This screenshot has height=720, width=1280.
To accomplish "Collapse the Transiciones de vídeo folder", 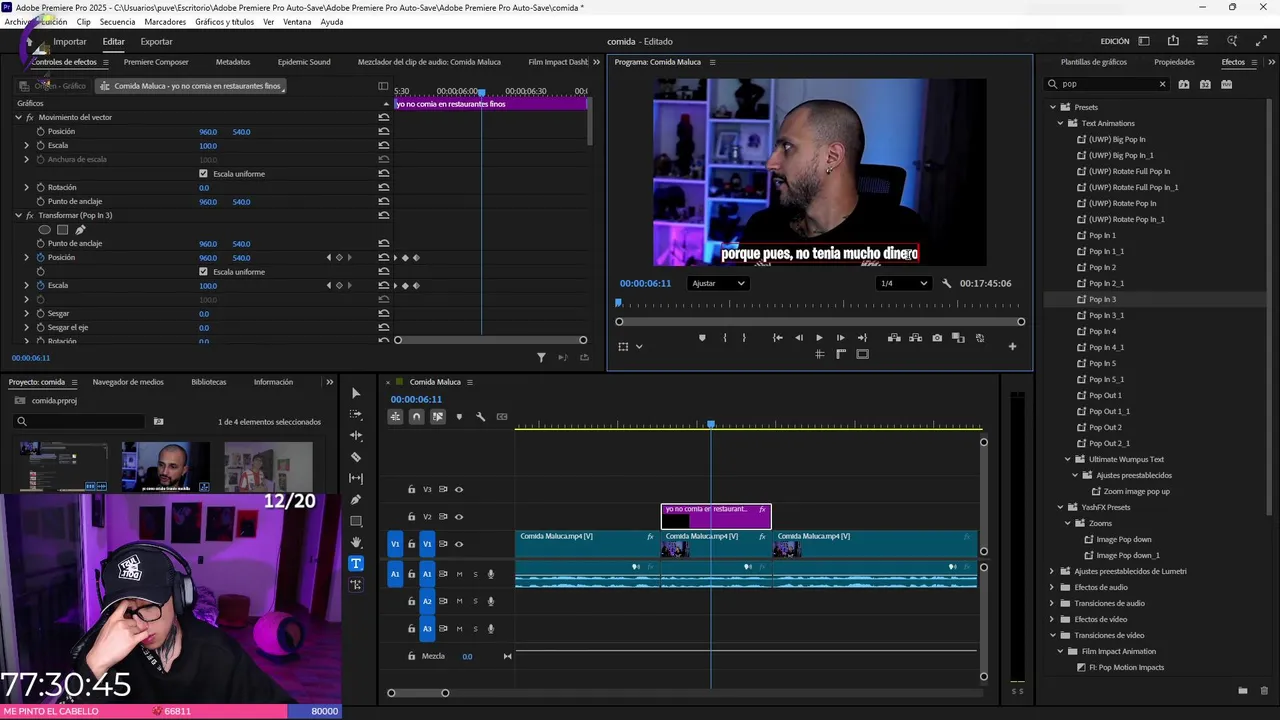I will (x=1052, y=635).
